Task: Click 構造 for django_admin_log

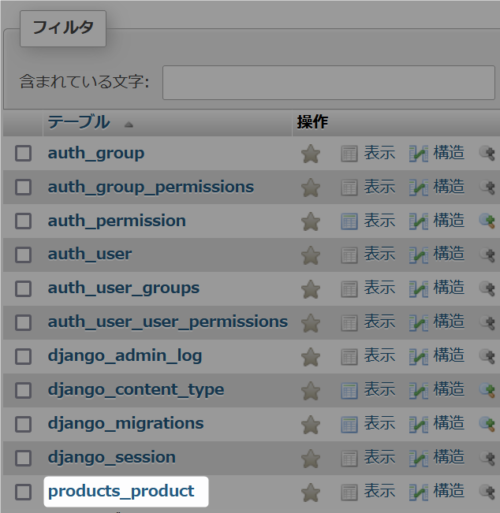Action: (x=449, y=355)
